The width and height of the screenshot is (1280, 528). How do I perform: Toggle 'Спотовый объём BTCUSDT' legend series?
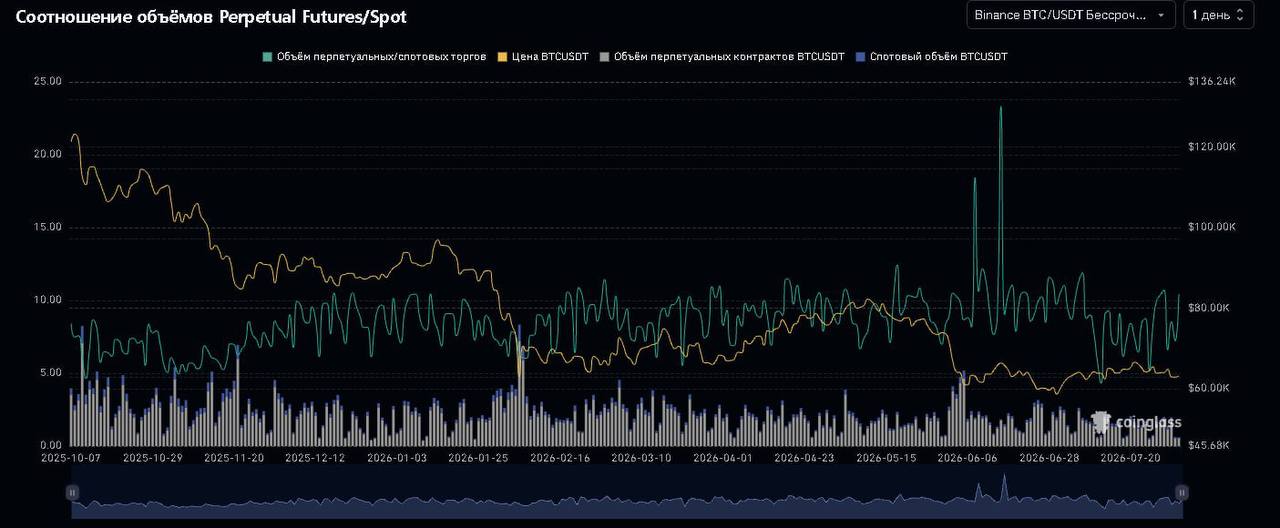pyautogui.click(x=932, y=57)
